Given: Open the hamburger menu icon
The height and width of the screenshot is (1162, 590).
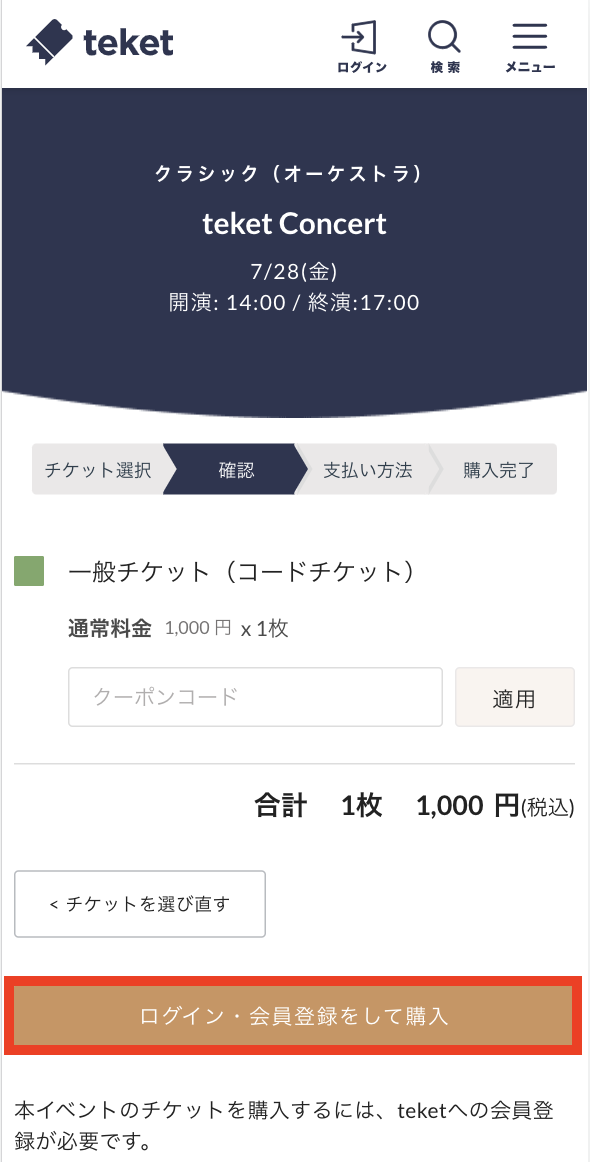Looking at the screenshot, I should [x=530, y=36].
